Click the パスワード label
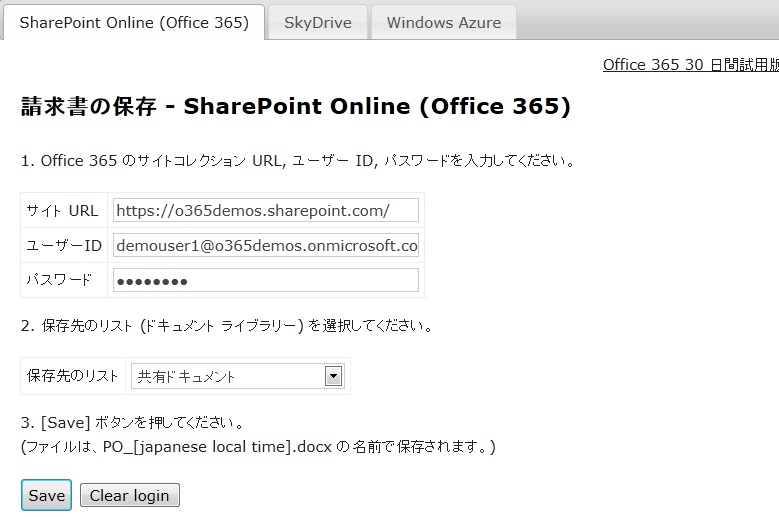This screenshot has height=517, width=779. click(60, 280)
